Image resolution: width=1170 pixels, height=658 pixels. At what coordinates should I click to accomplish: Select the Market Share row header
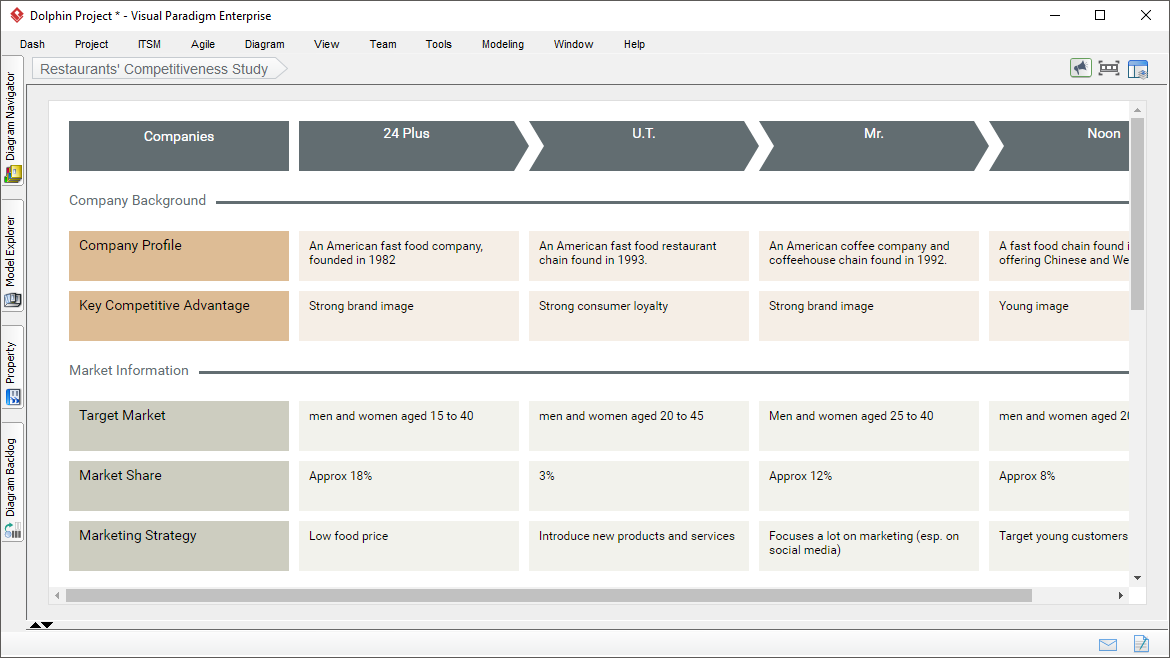tap(179, 486)
